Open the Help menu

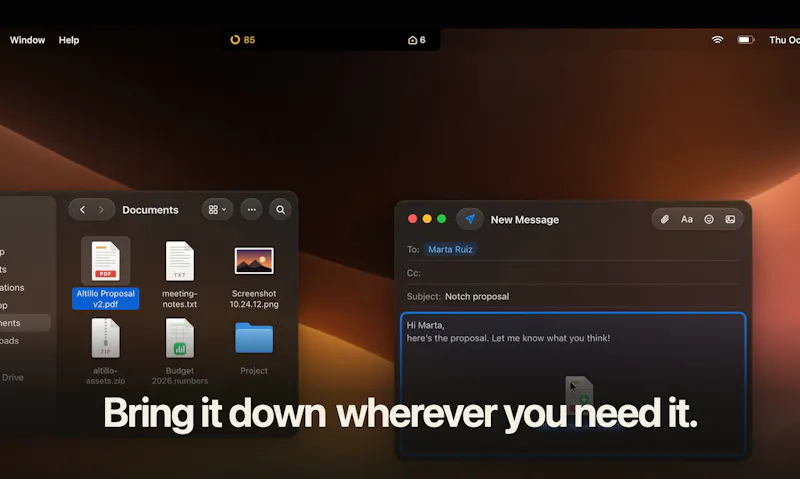coord(69,40)
